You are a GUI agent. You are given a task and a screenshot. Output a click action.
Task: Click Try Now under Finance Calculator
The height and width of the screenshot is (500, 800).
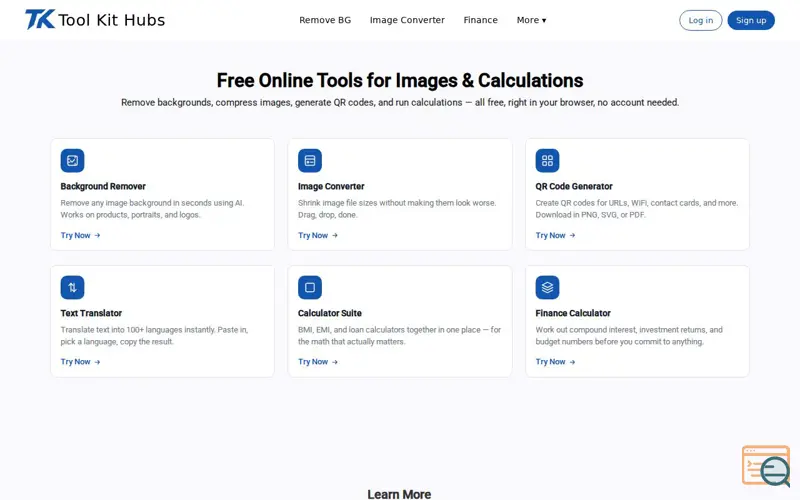pos(556,362)
